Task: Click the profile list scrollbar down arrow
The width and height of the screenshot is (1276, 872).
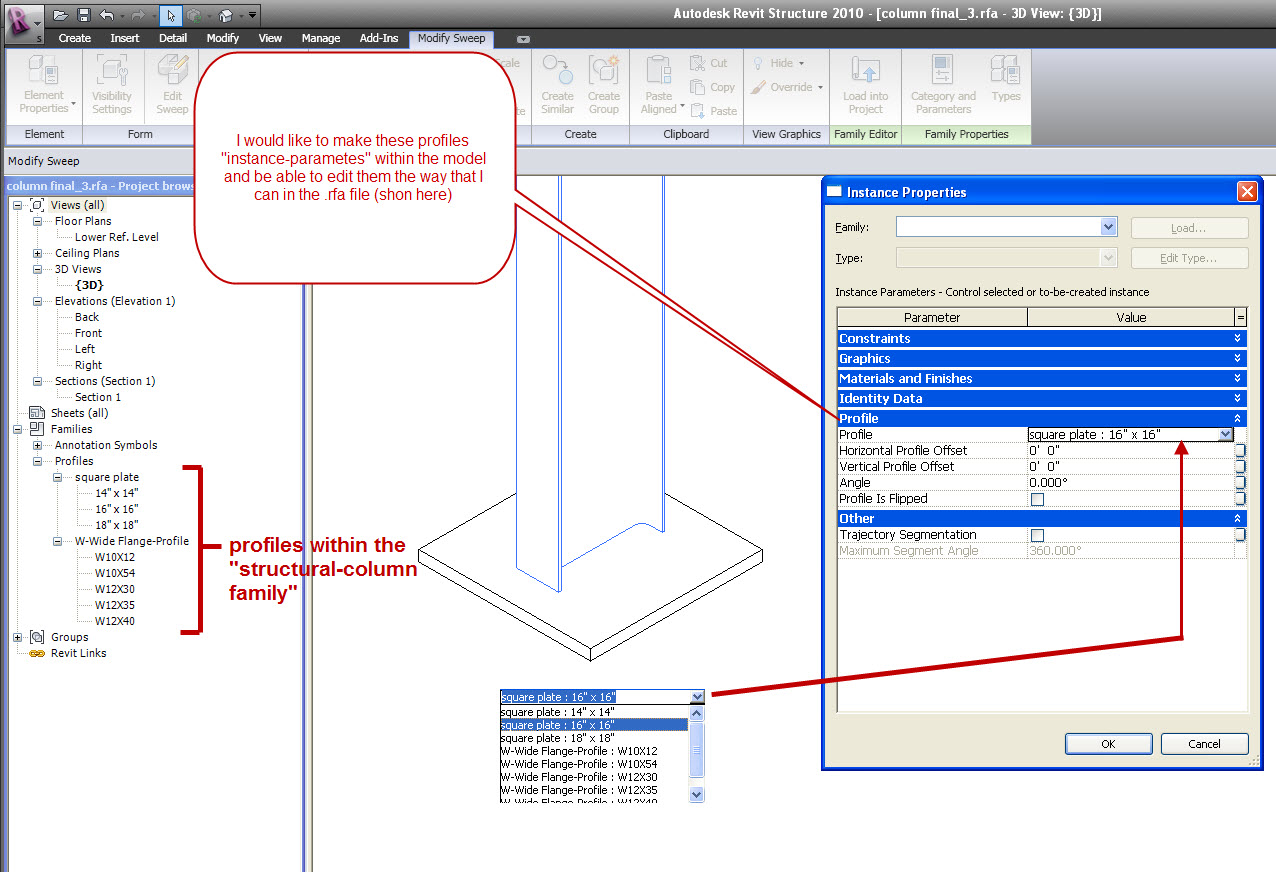Action: pos(697,794)
